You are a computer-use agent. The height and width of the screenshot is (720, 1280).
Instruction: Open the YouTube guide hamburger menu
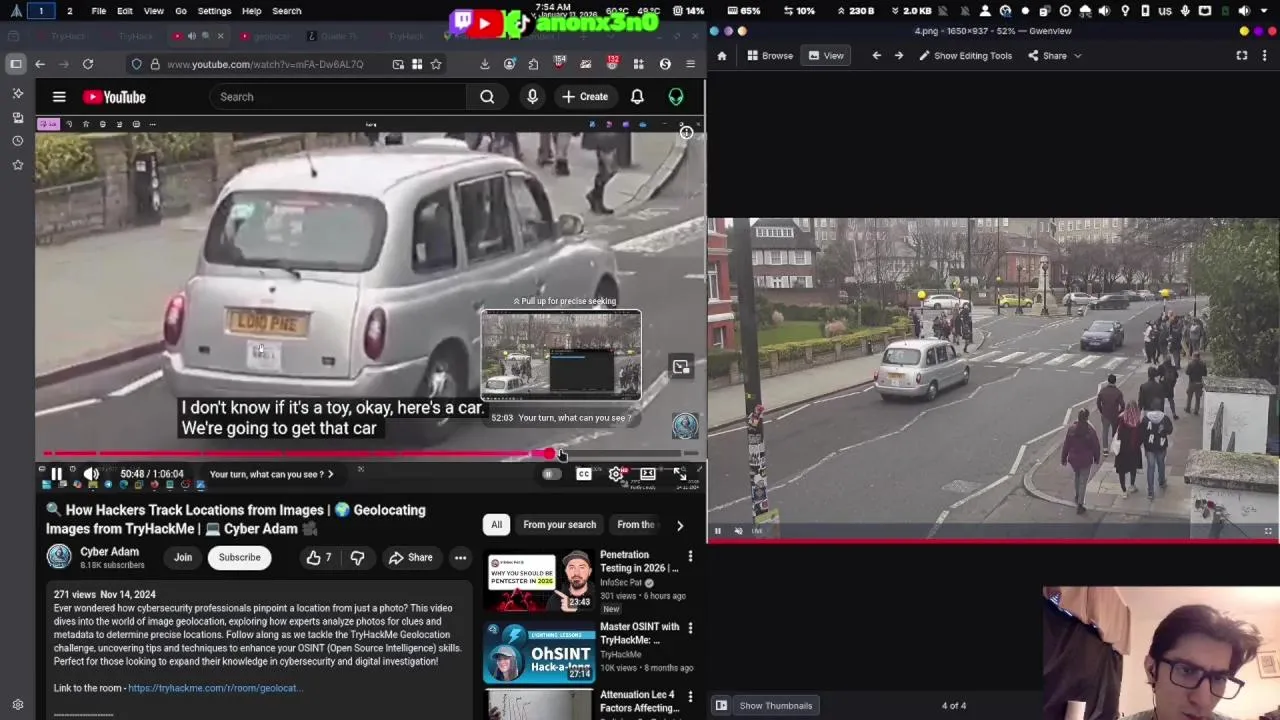(x=59, y=97)
